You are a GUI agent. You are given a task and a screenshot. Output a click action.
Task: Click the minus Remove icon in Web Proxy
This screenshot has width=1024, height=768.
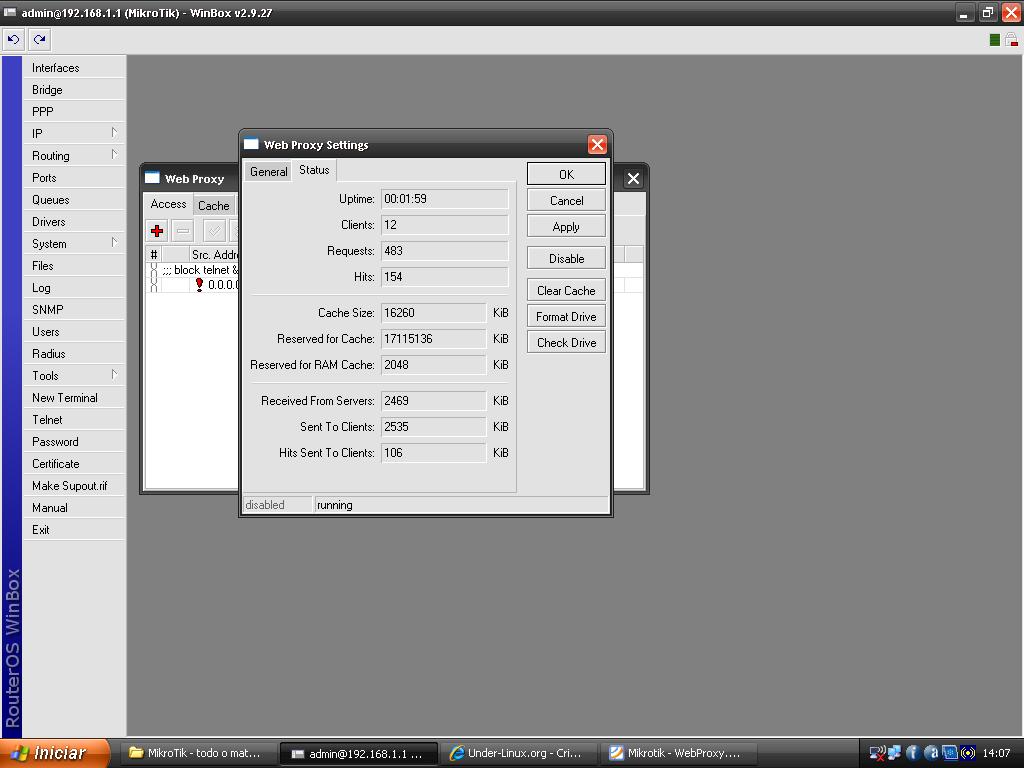pos(184,231)
